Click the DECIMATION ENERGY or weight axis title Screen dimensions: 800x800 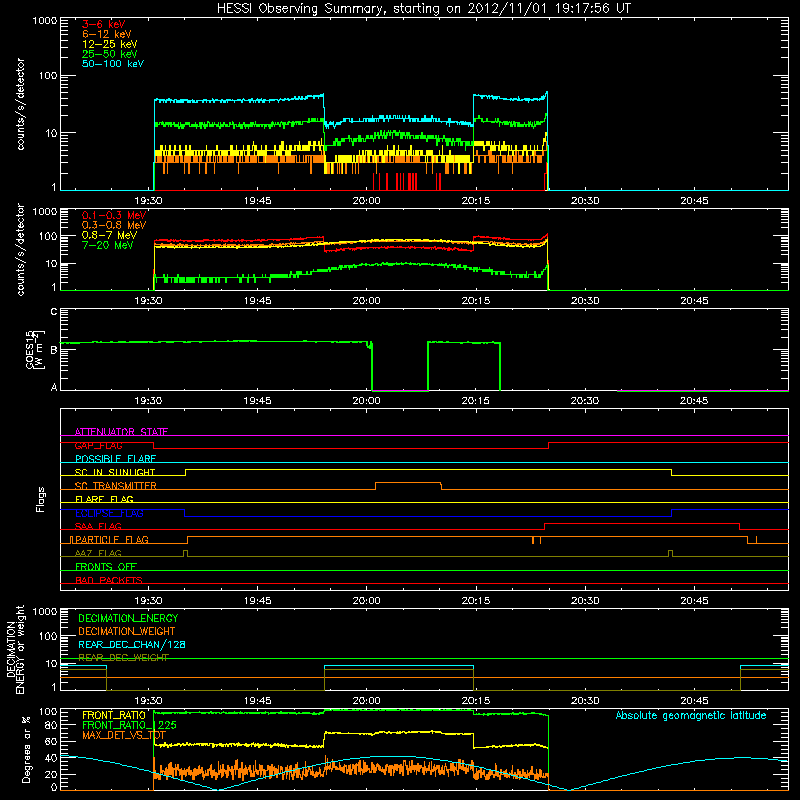point(15,649)
